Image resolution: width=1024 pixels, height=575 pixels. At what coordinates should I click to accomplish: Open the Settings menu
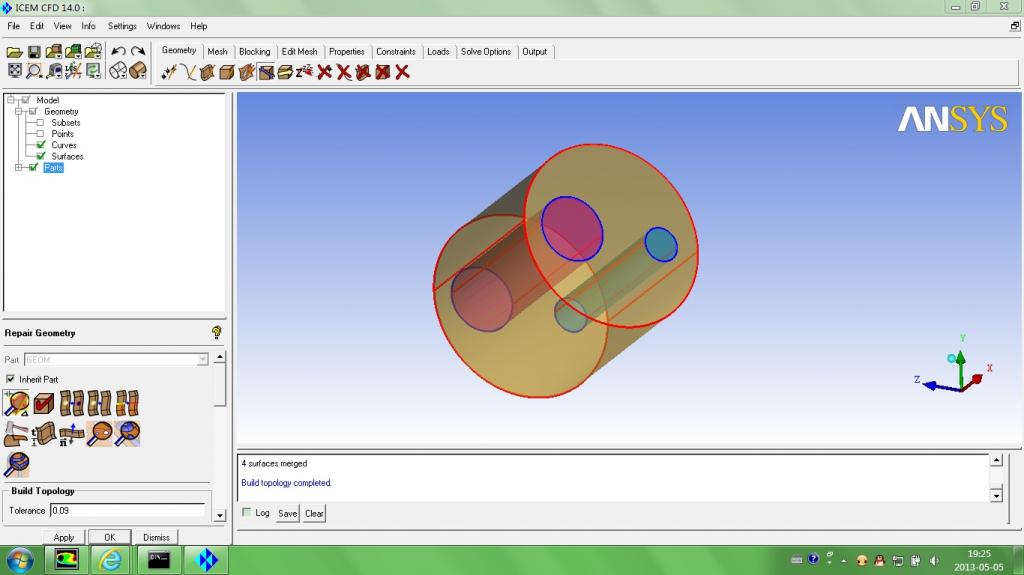click(x=122, y=26)
